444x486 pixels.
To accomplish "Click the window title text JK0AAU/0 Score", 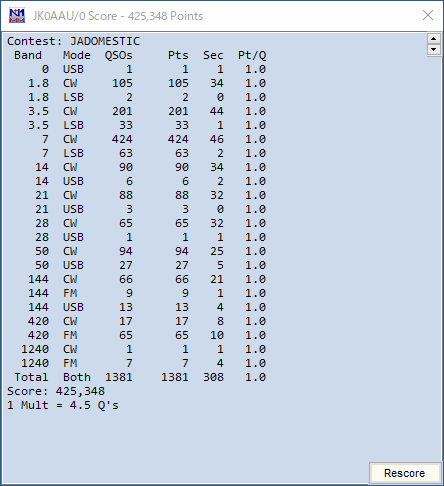I will point(75,16).
